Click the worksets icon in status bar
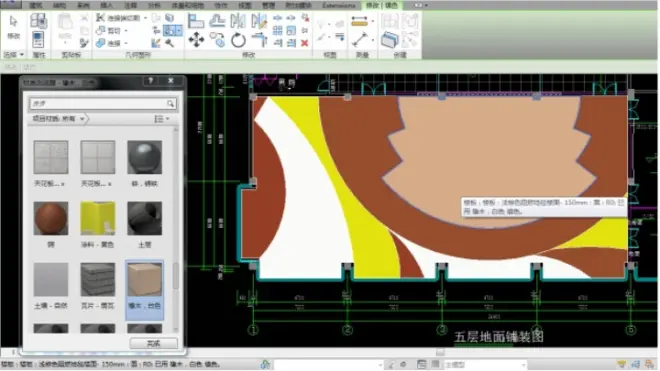660x371 pixels. click(x=265, y=364)
